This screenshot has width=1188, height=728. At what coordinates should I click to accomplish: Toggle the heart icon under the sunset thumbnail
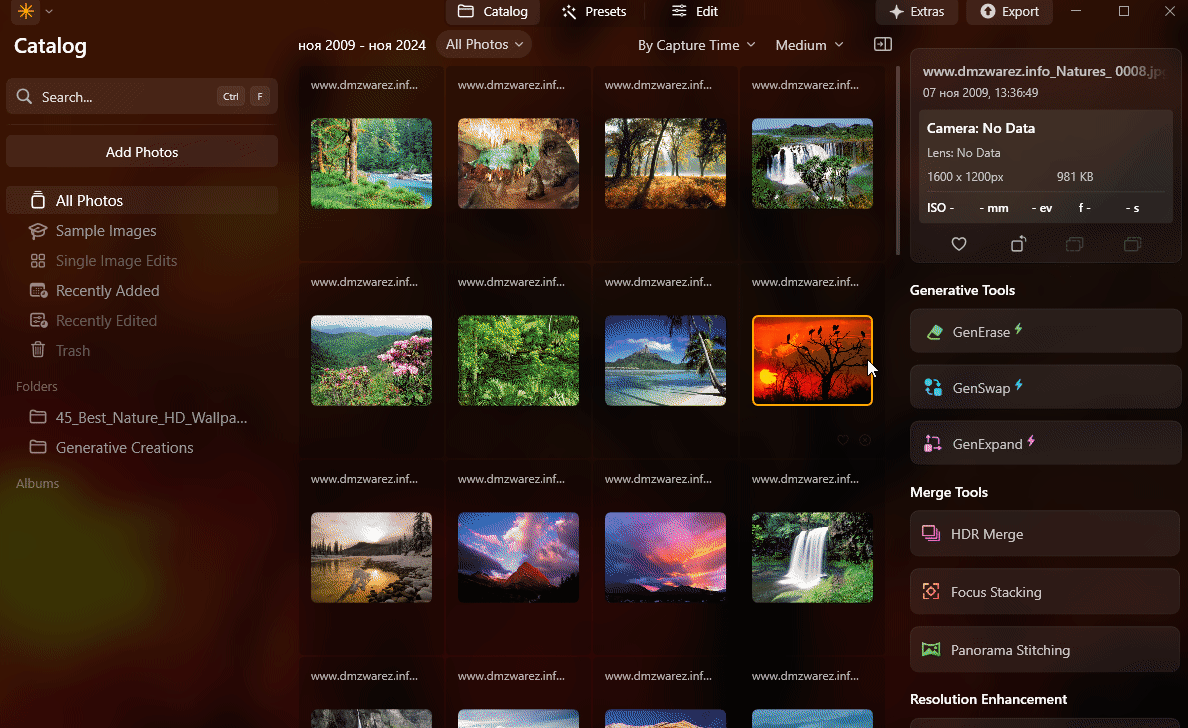tap(843, 440)
